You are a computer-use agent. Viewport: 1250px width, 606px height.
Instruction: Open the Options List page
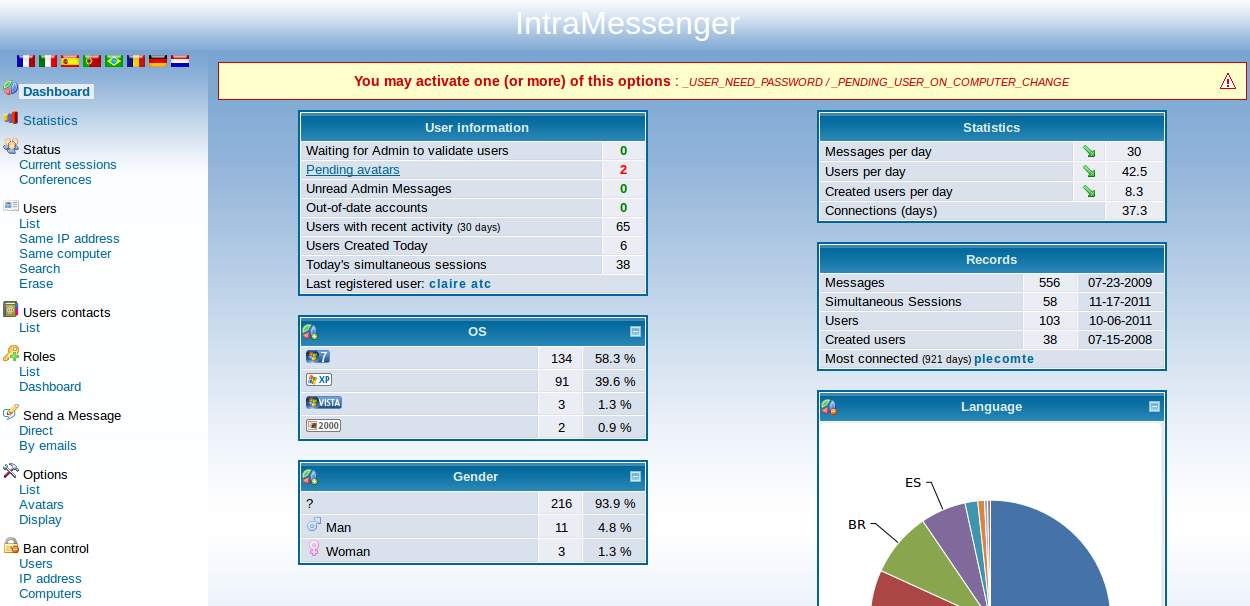(29, 490)
